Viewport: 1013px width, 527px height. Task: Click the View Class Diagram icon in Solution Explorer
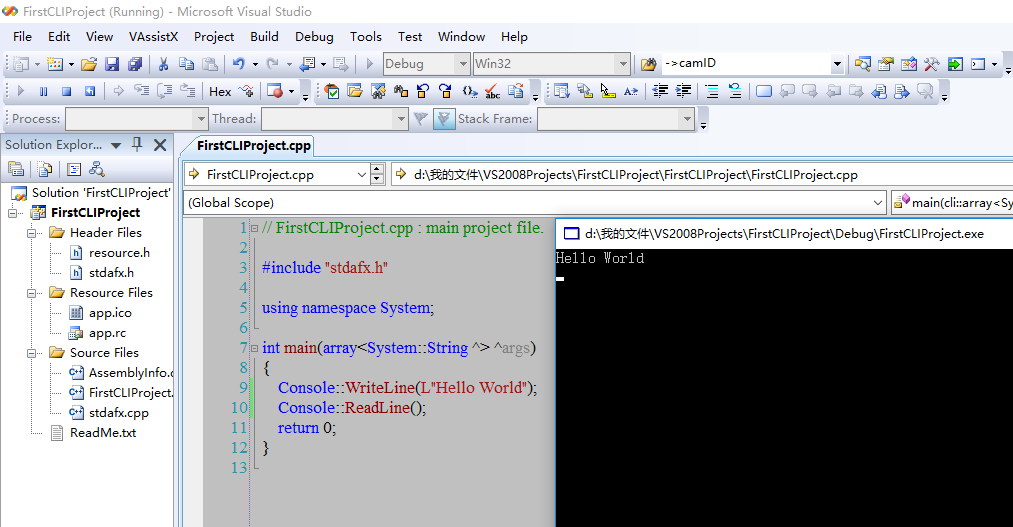pos(97,169)
